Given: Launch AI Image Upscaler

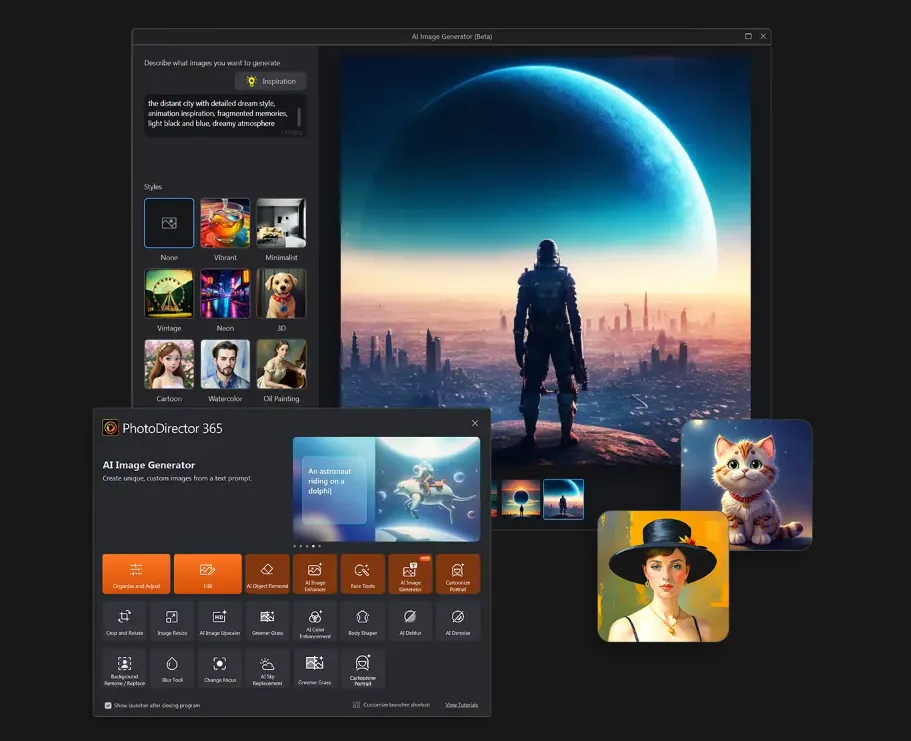Looking at the screenshot, I should (x=220, y=621).
